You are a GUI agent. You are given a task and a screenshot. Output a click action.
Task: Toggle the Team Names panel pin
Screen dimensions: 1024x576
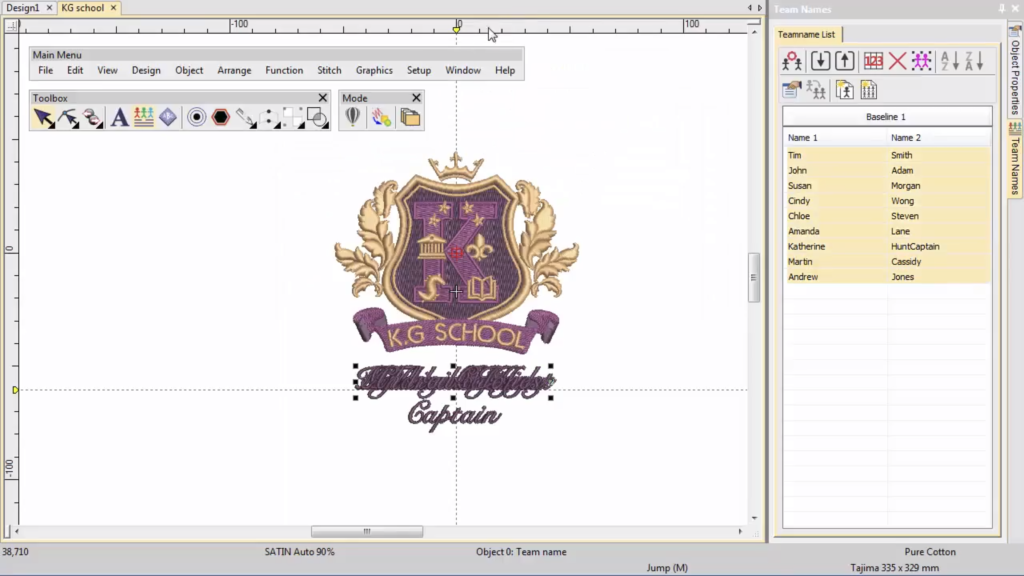[1002, 9]
